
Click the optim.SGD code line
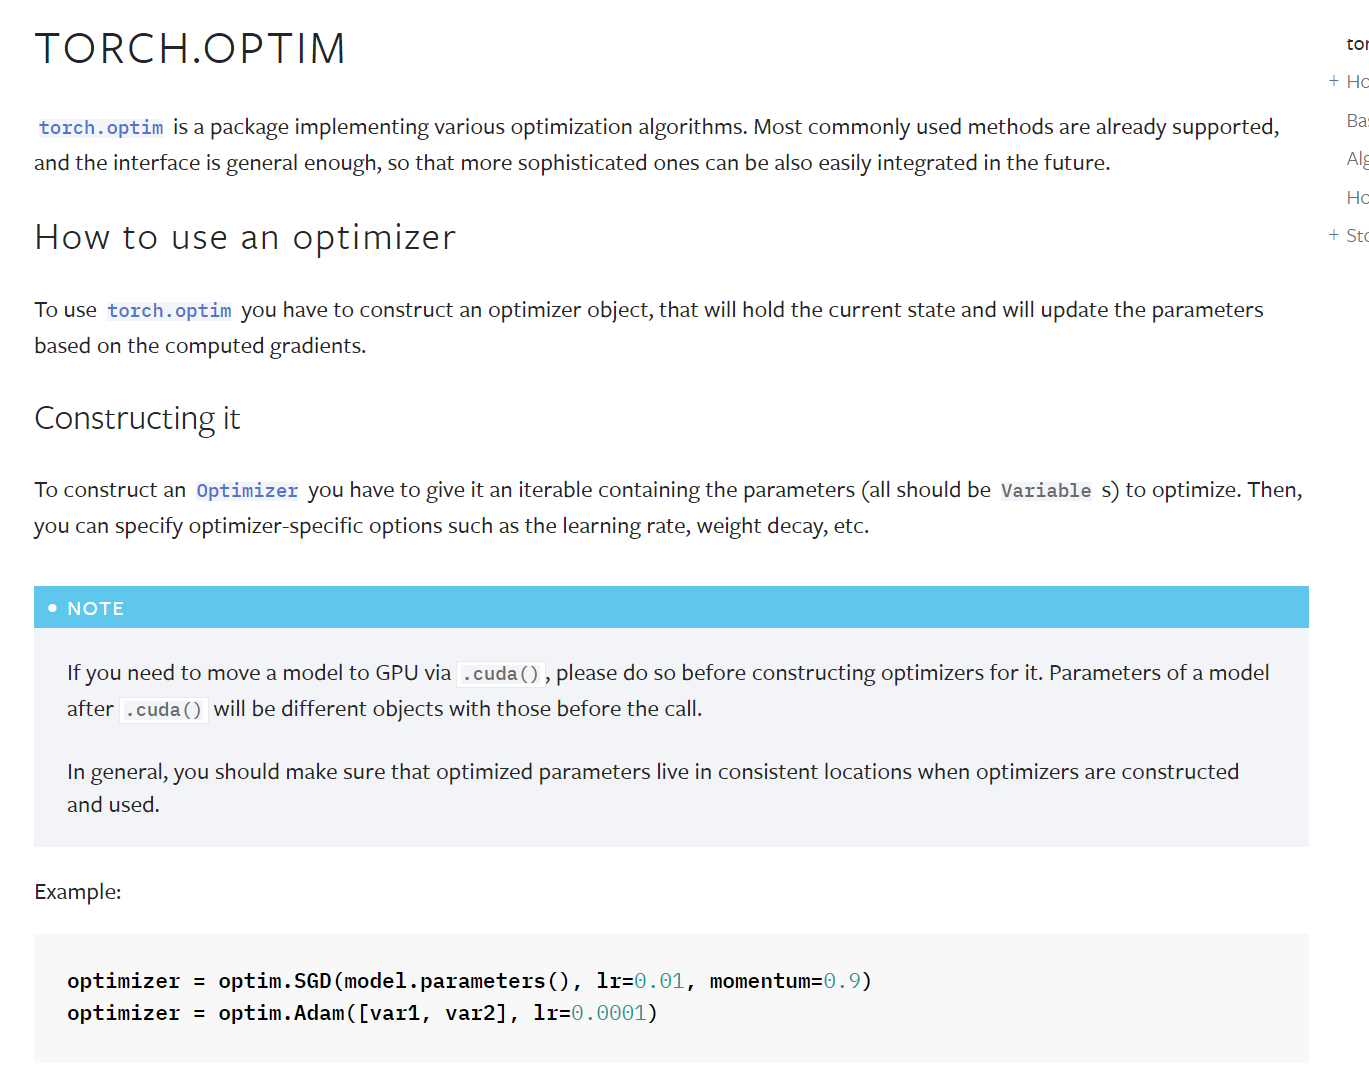coord(469,981)
